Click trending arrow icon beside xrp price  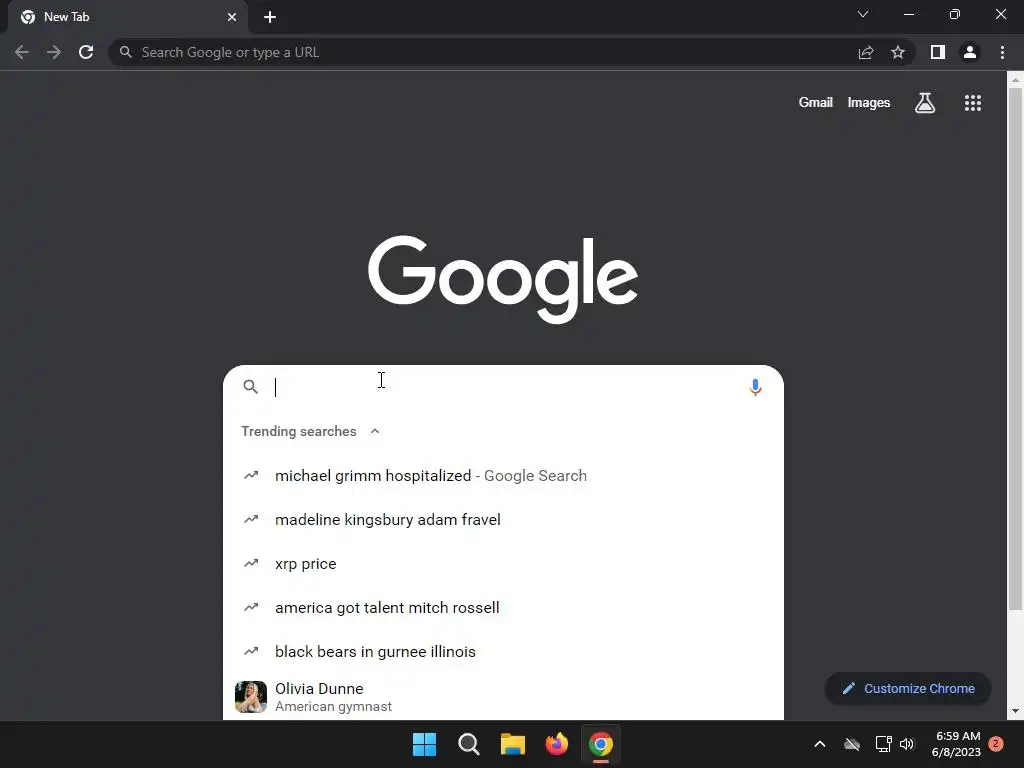point(251,563)
